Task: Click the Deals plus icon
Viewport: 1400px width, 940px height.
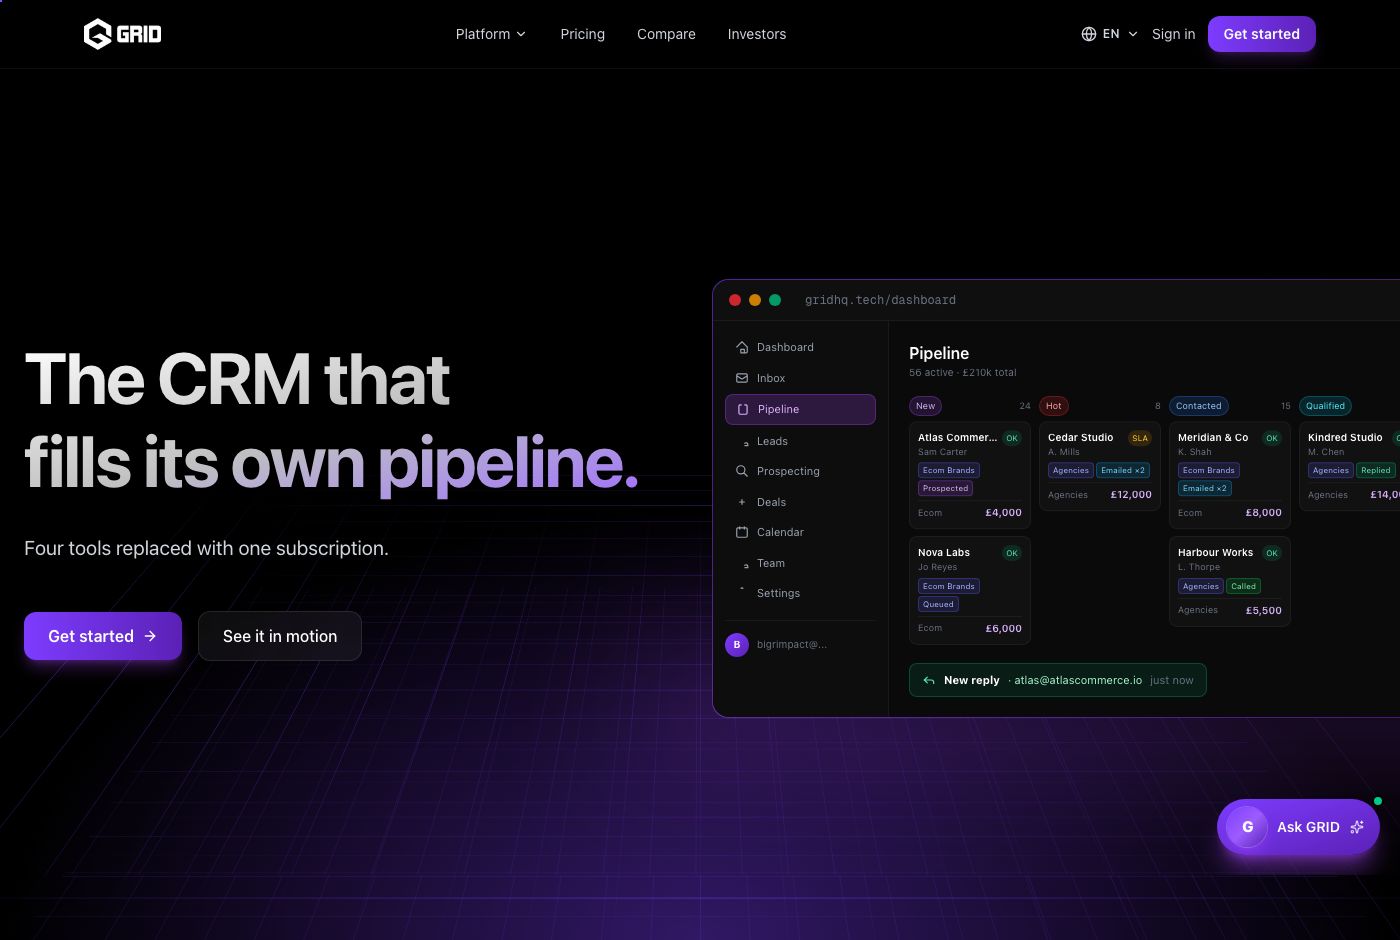Action: (x=742, y=502)
